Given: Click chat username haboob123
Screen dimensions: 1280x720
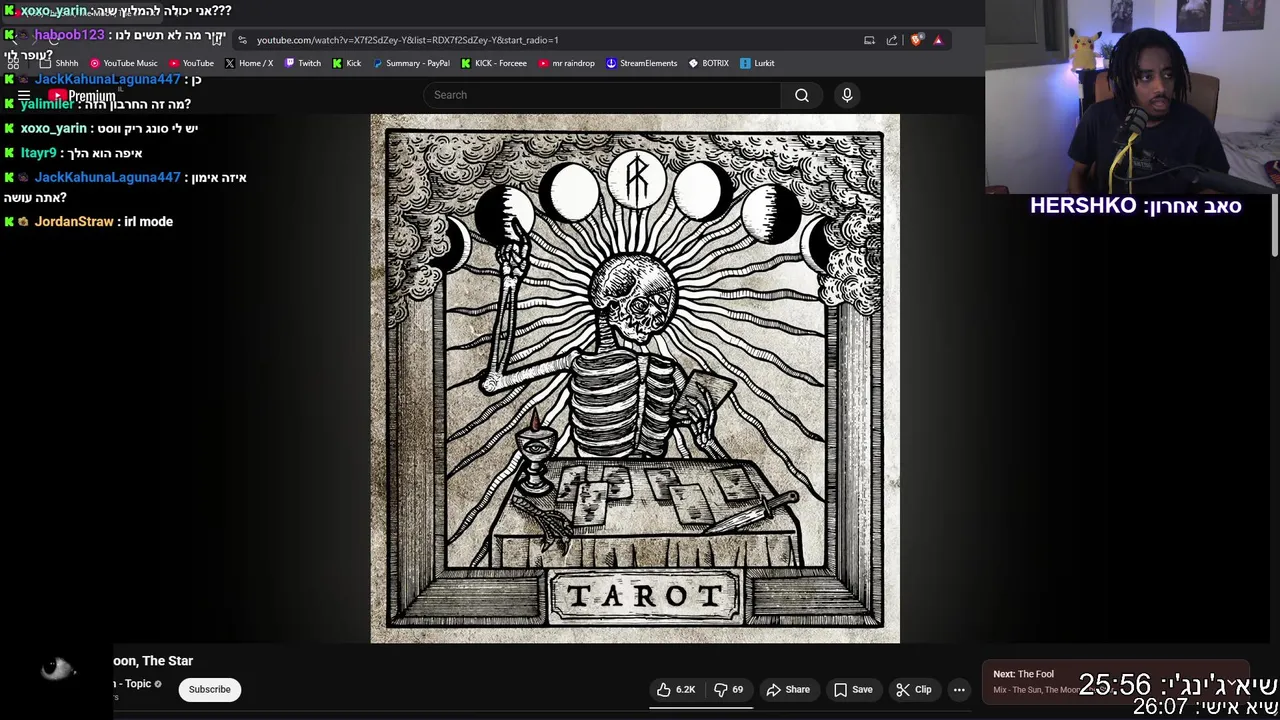Looking at the screenshot, I should click(69, 35).
